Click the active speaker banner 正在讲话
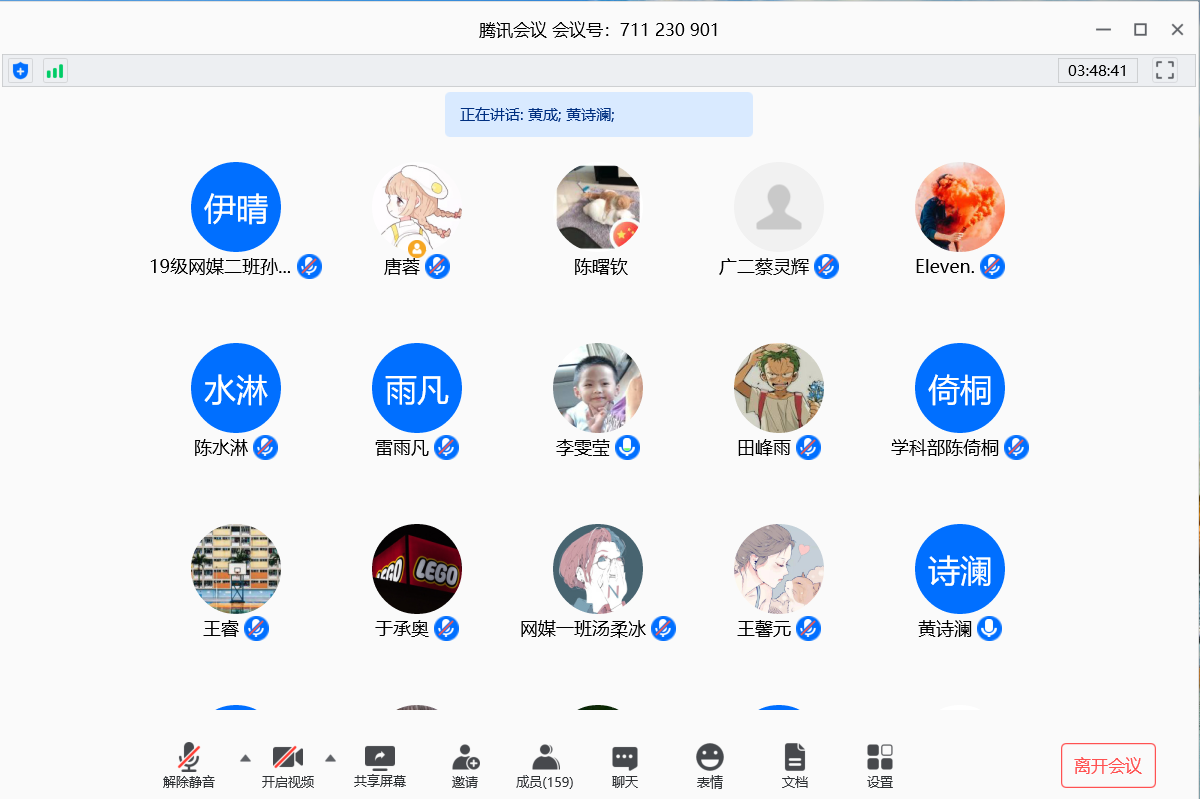 598,115
